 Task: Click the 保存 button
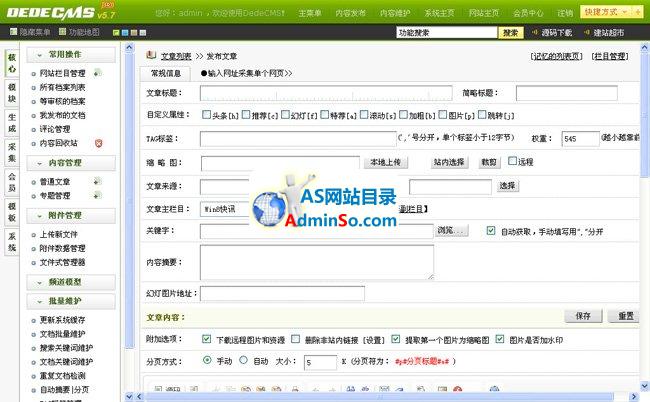(583, 316)
